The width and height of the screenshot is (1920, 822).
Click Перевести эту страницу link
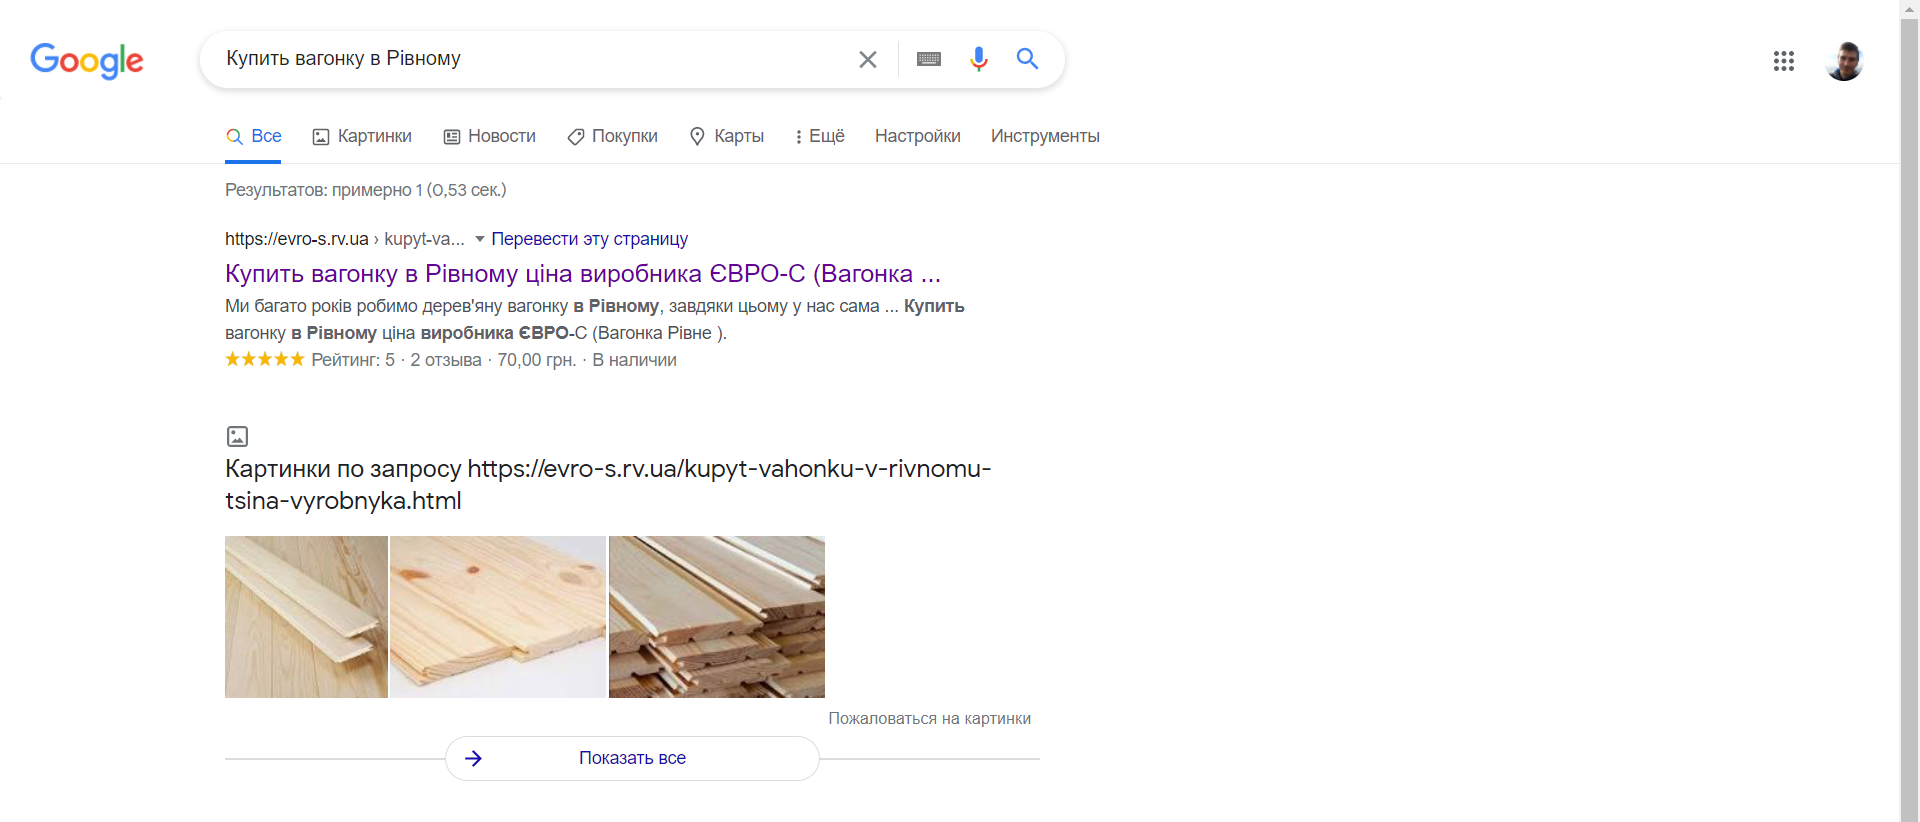589,239
